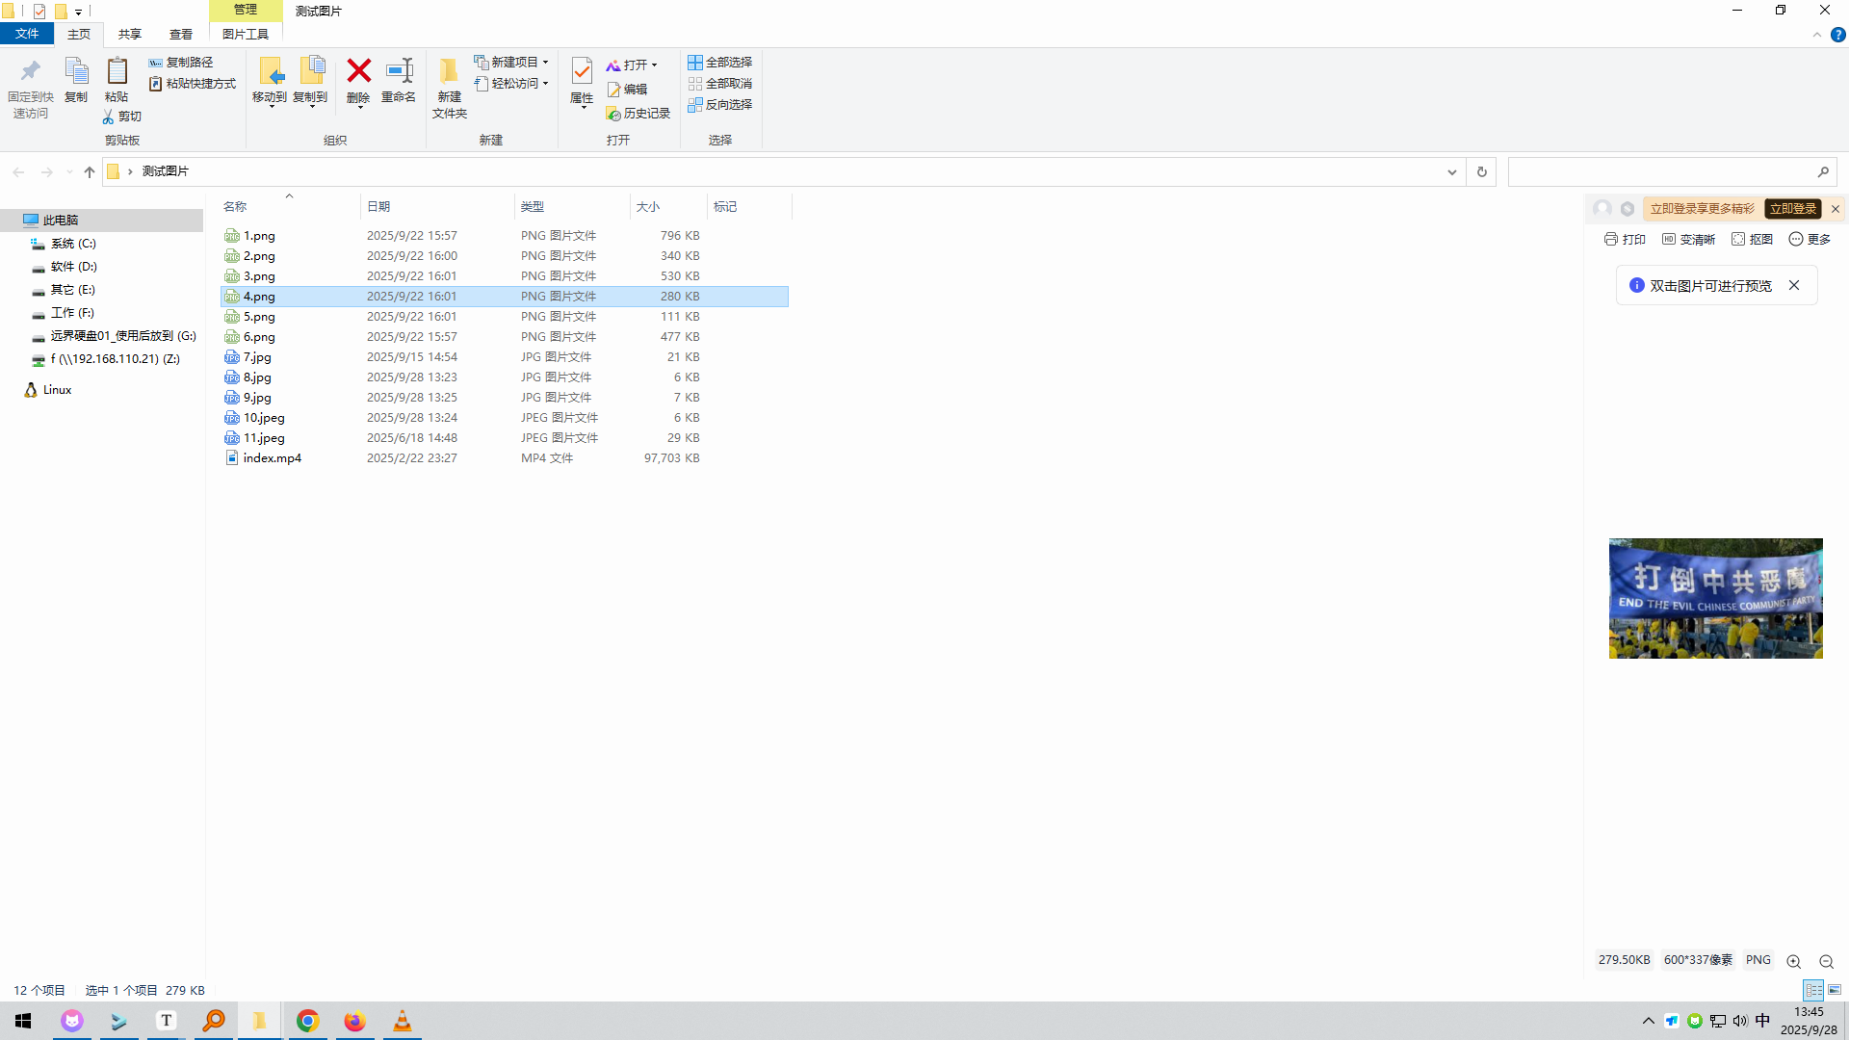Navigate up one folder level
The width and height of the screenshot is (1849, 1040).
[x=89, y=172]
